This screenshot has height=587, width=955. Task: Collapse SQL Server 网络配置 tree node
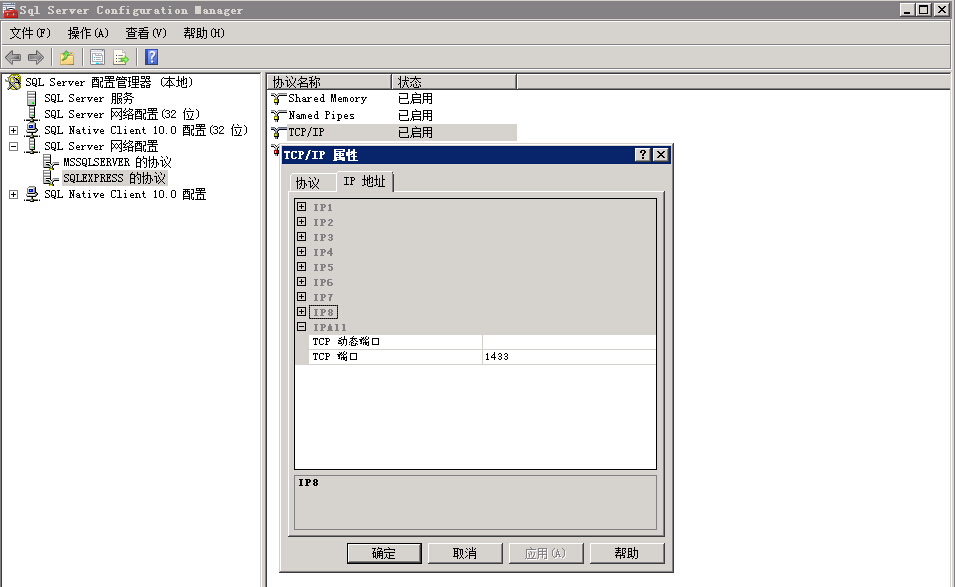point(13,146)
